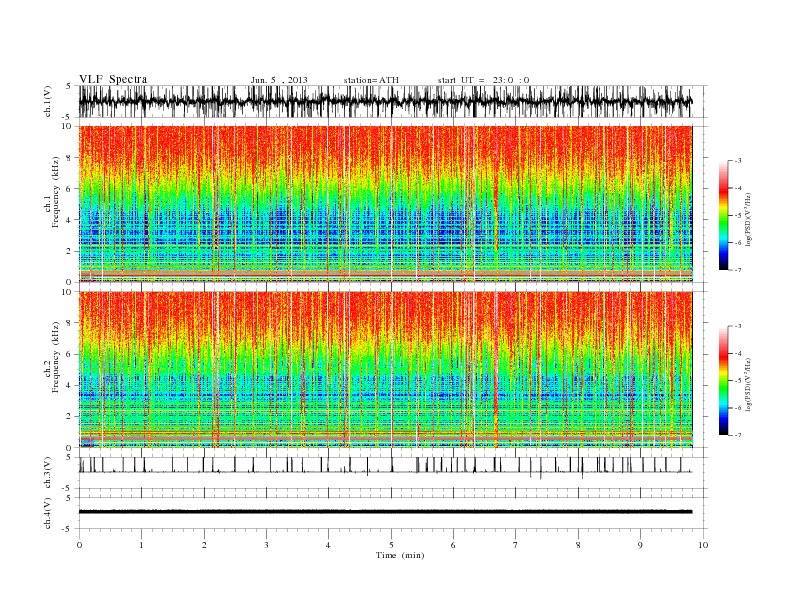Screen dimensions: 792x612
Task: Select the date text "Jun. 5 , 2013"
Action: click(x=279, y=80)
